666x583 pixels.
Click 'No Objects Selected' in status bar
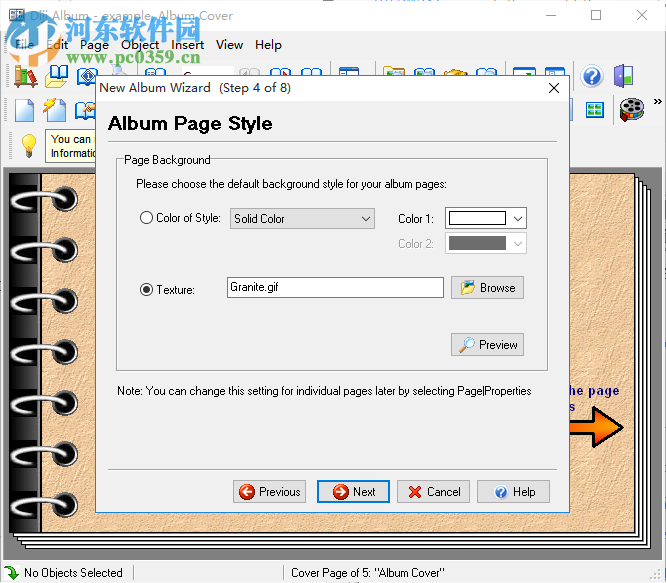(73, 573)
